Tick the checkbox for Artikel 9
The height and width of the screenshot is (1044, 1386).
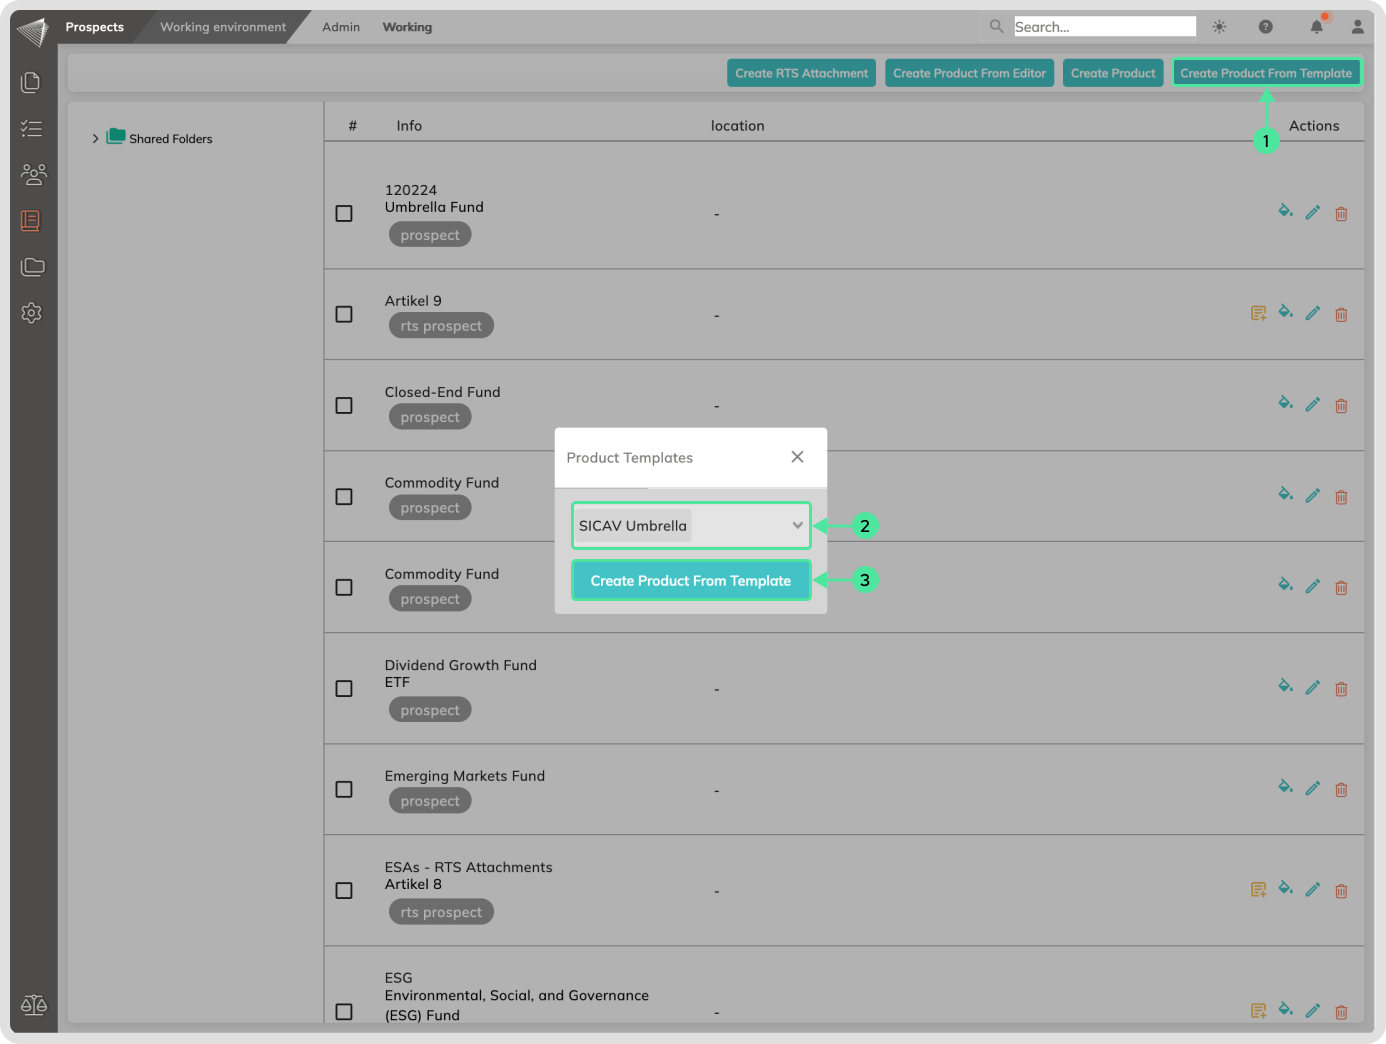(344, 314)
